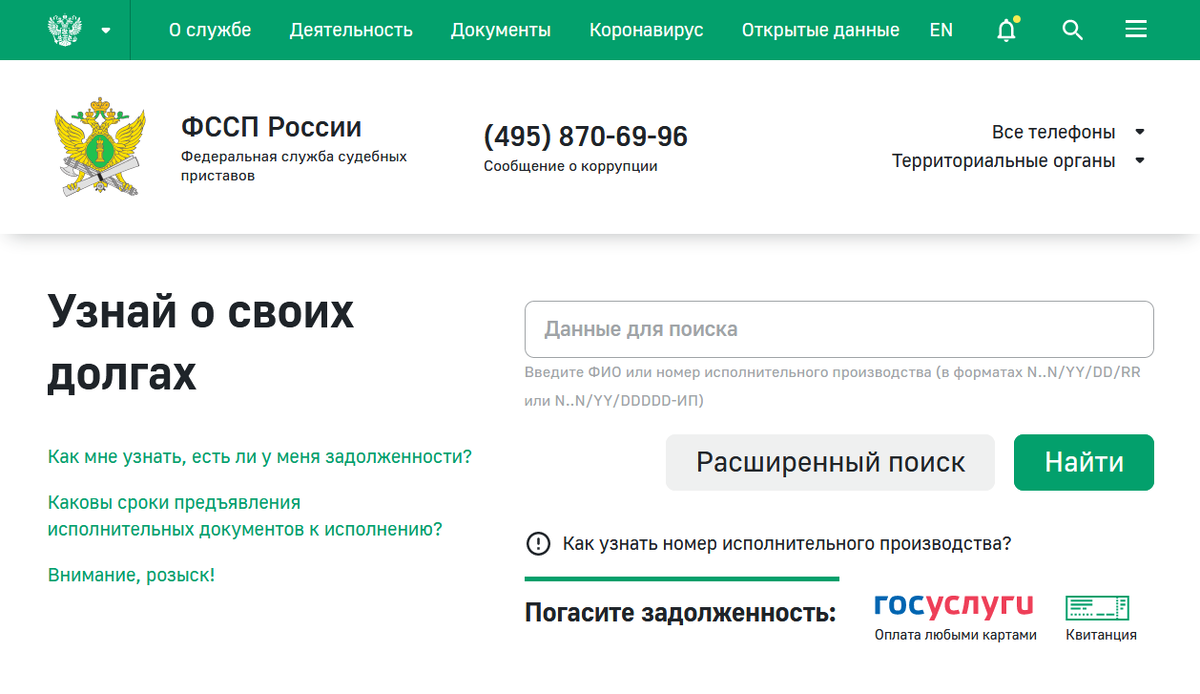Expand the Все телефоны dropdown
1200x694 pixels.
pos(1068,132)
